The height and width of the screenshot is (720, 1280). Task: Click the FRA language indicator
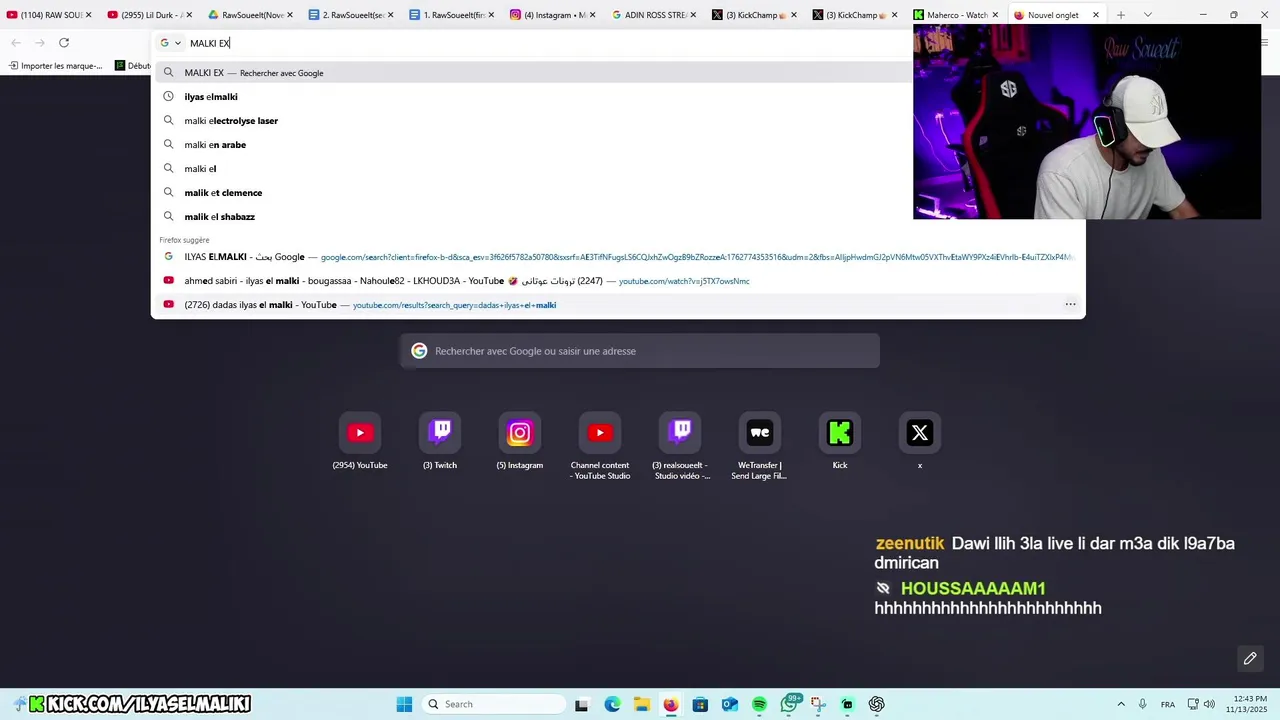[x=1168, y=705]
